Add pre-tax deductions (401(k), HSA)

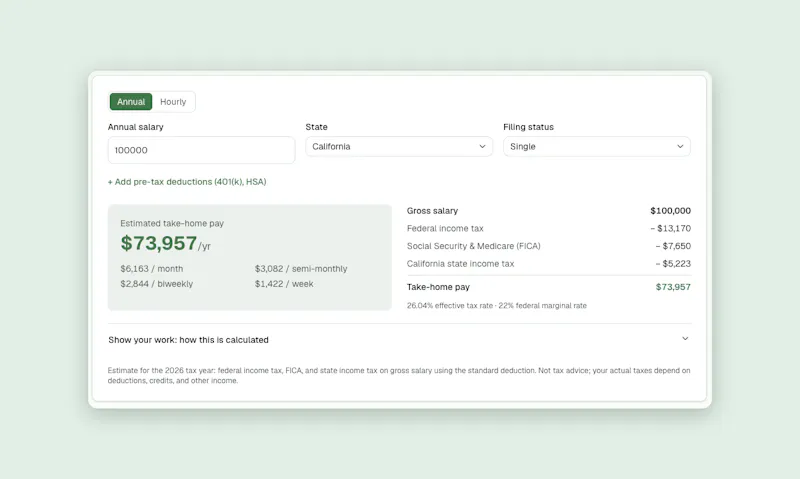[x=187, y=182]
